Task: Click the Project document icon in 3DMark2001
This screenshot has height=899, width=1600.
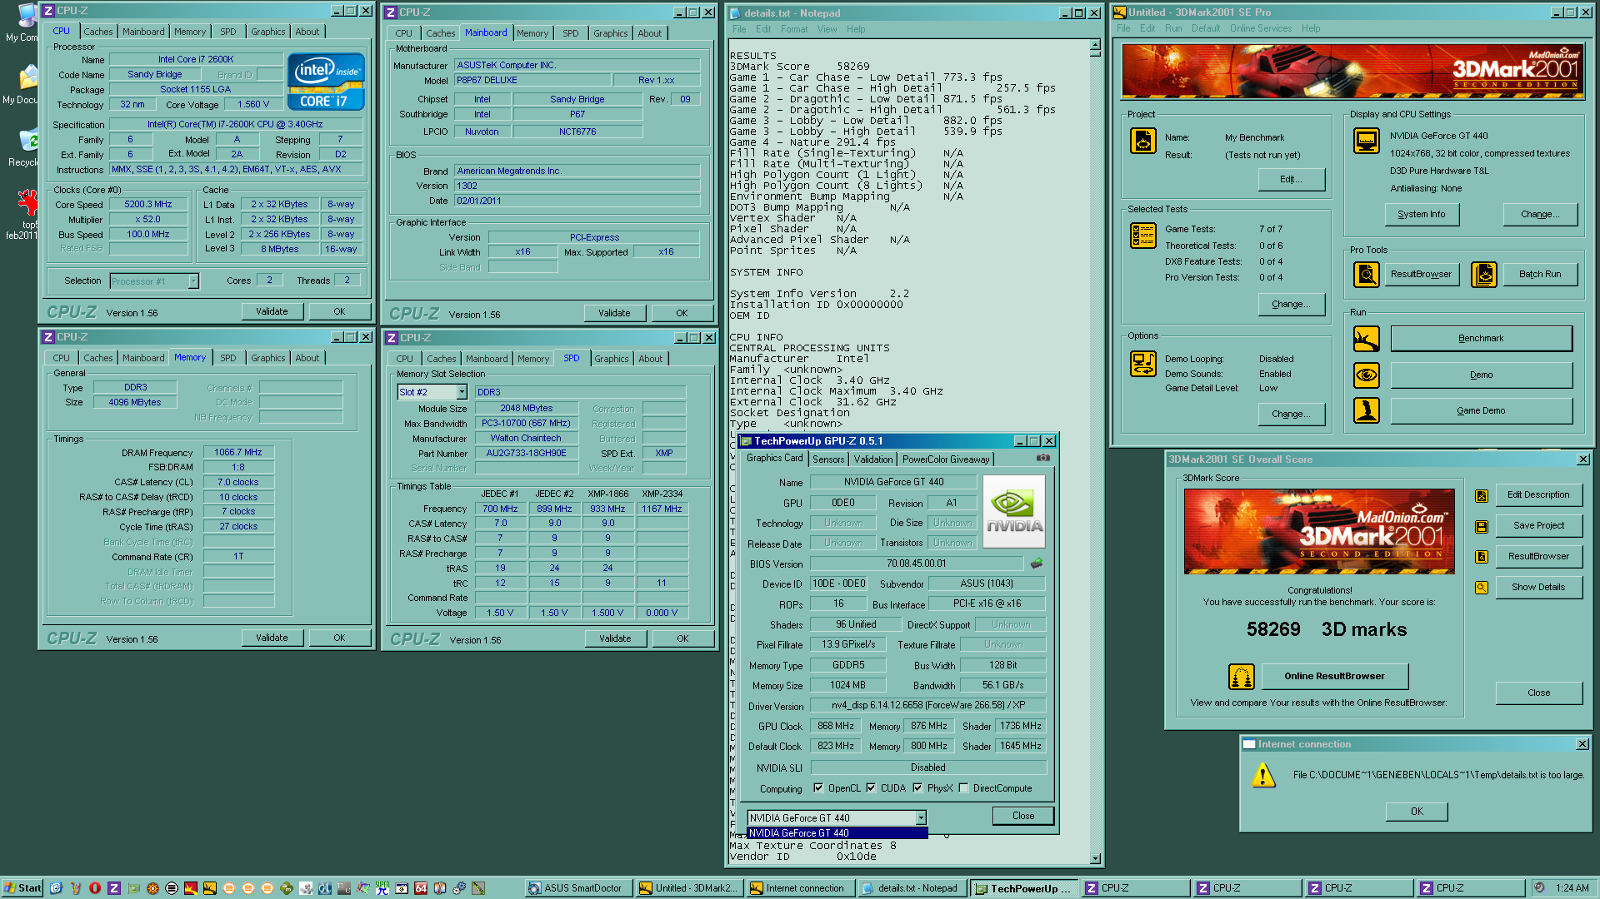Action: click(x=1143, y=141)
